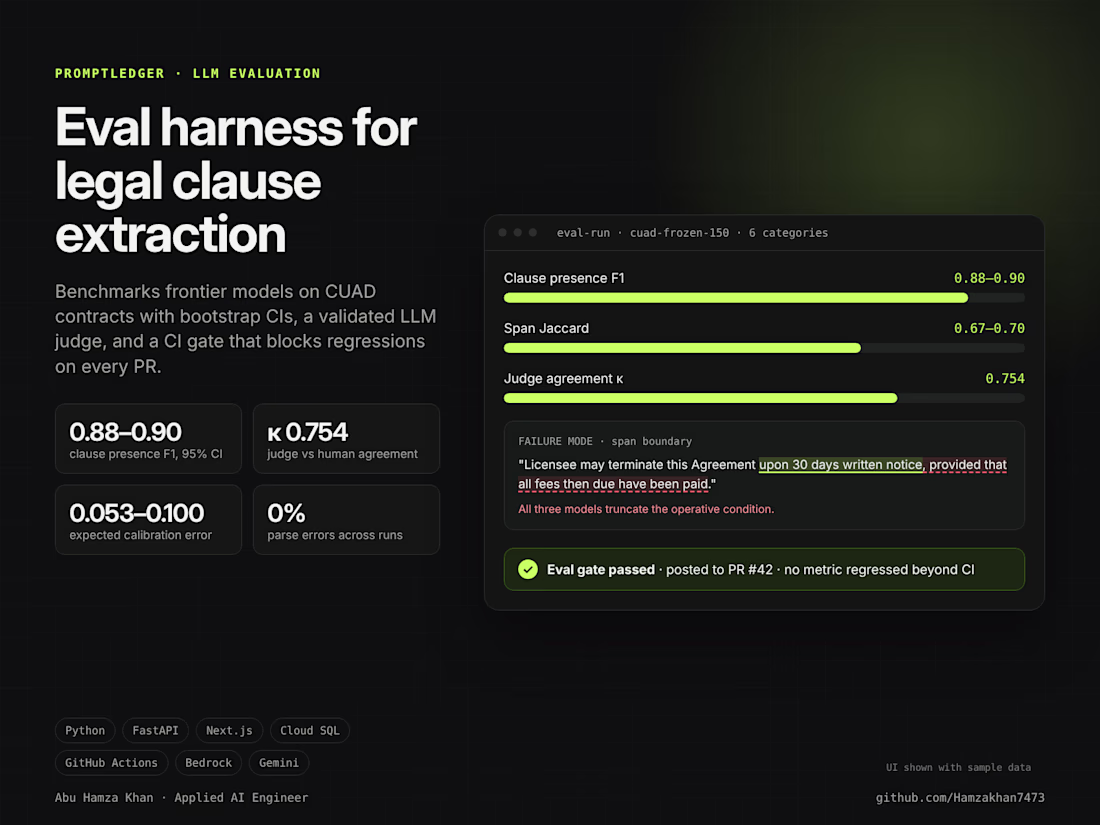Click the third window dot in eval-run header
The image size is (1100, 825).
tap(533, 232)
